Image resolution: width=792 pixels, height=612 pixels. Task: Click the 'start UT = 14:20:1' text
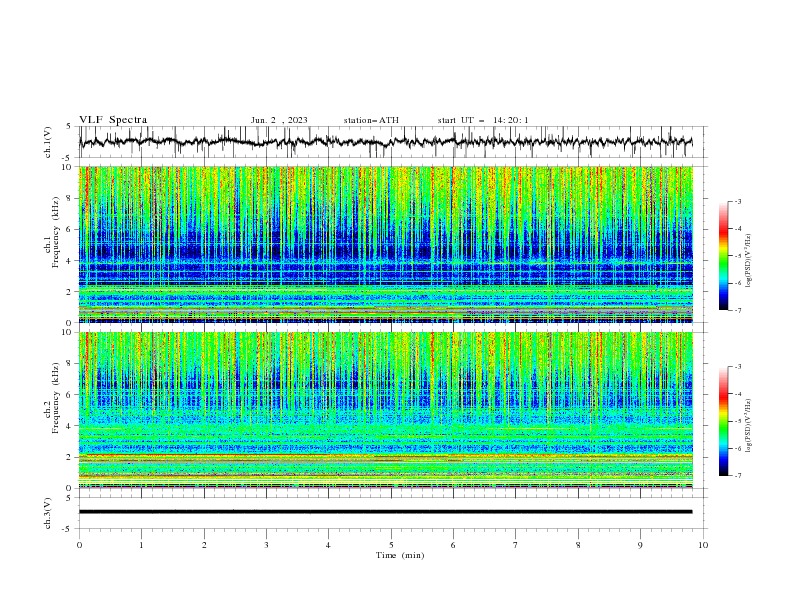[x=483, y=120]
